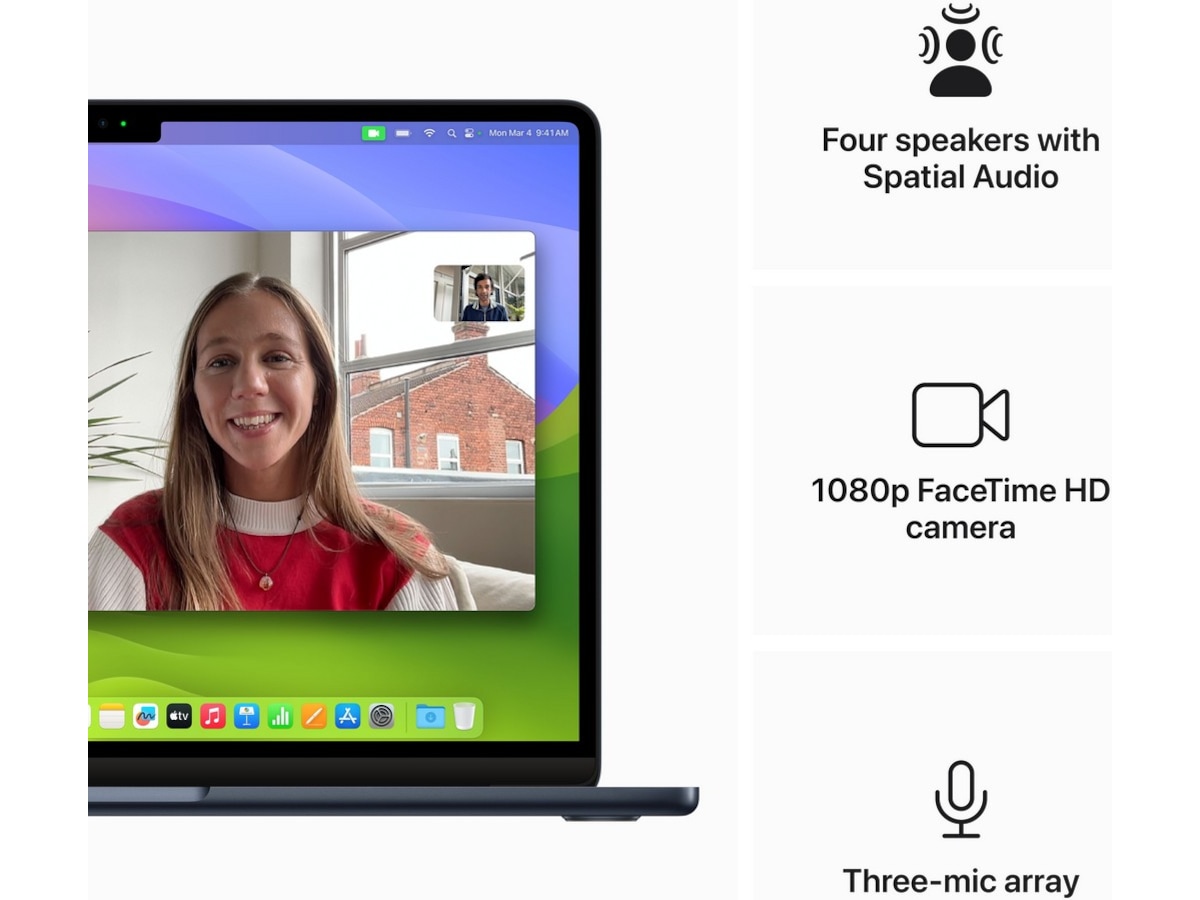Click the 1080p FaceTime HD camera icon
The image size is (1200, 900).
tap(960, 415)
